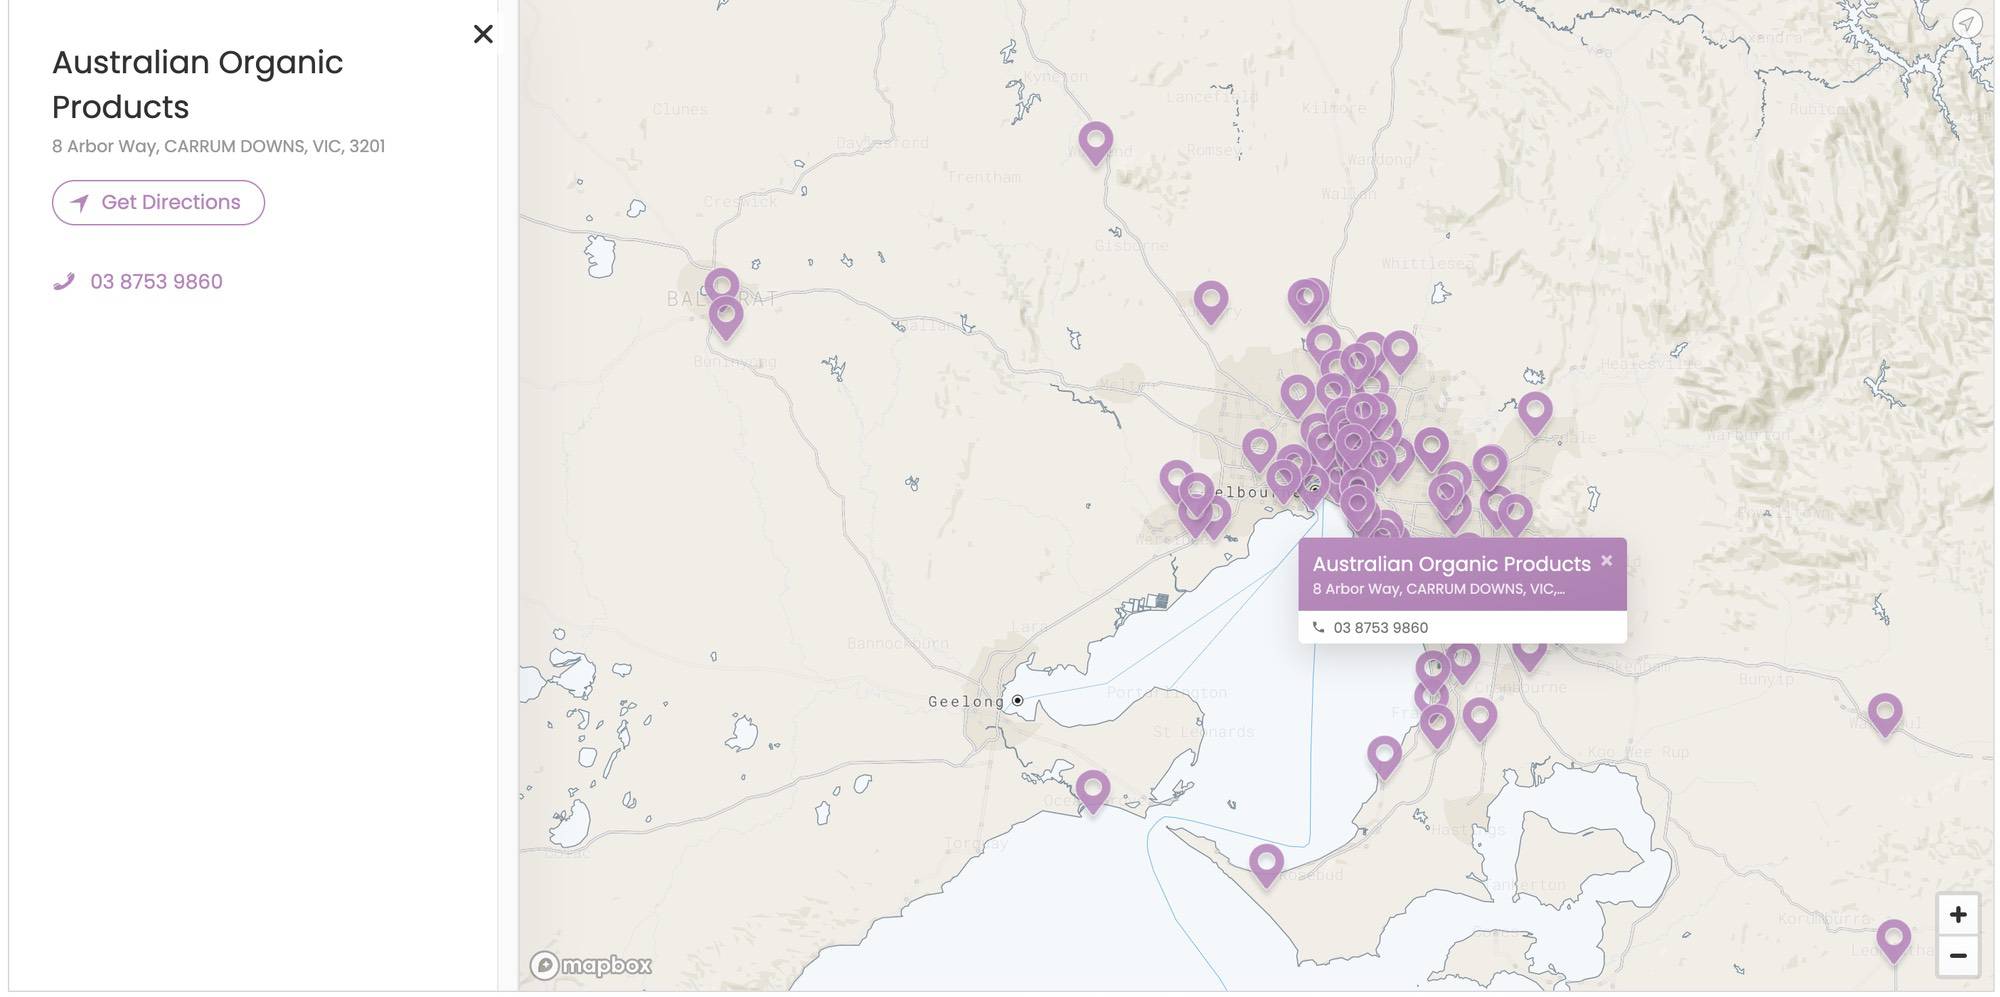Screen dimensions: 2000x997
Task: Select the map pin near Kyneton area
Action: point(1096,142)
